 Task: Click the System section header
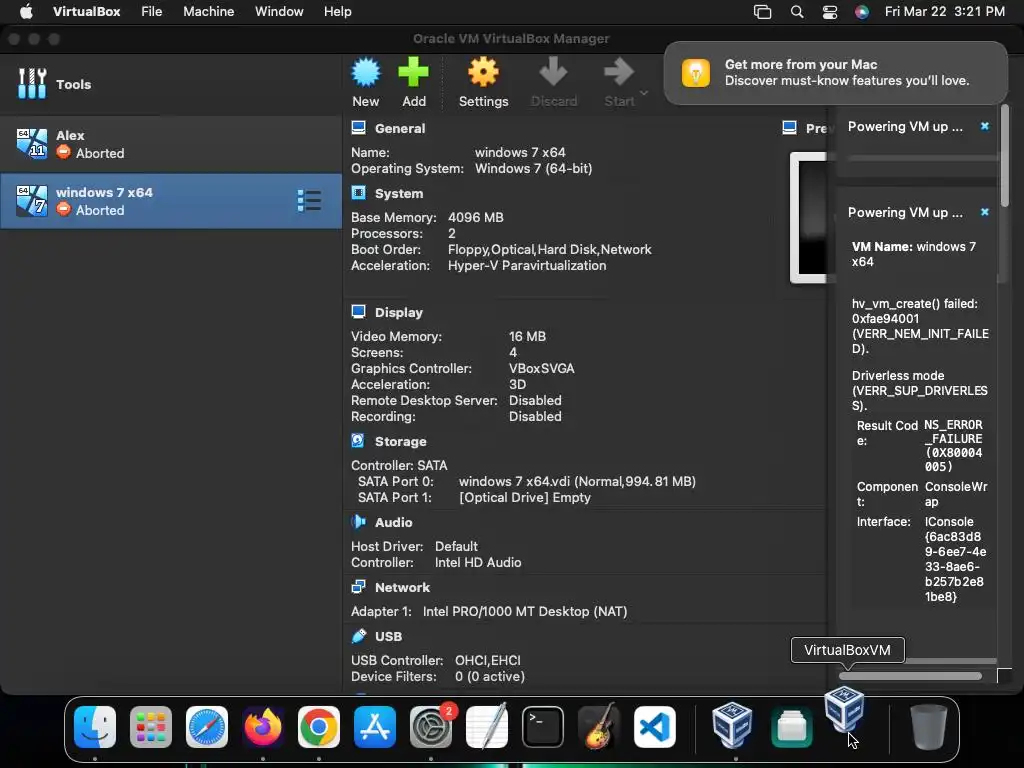coord(399,194)
